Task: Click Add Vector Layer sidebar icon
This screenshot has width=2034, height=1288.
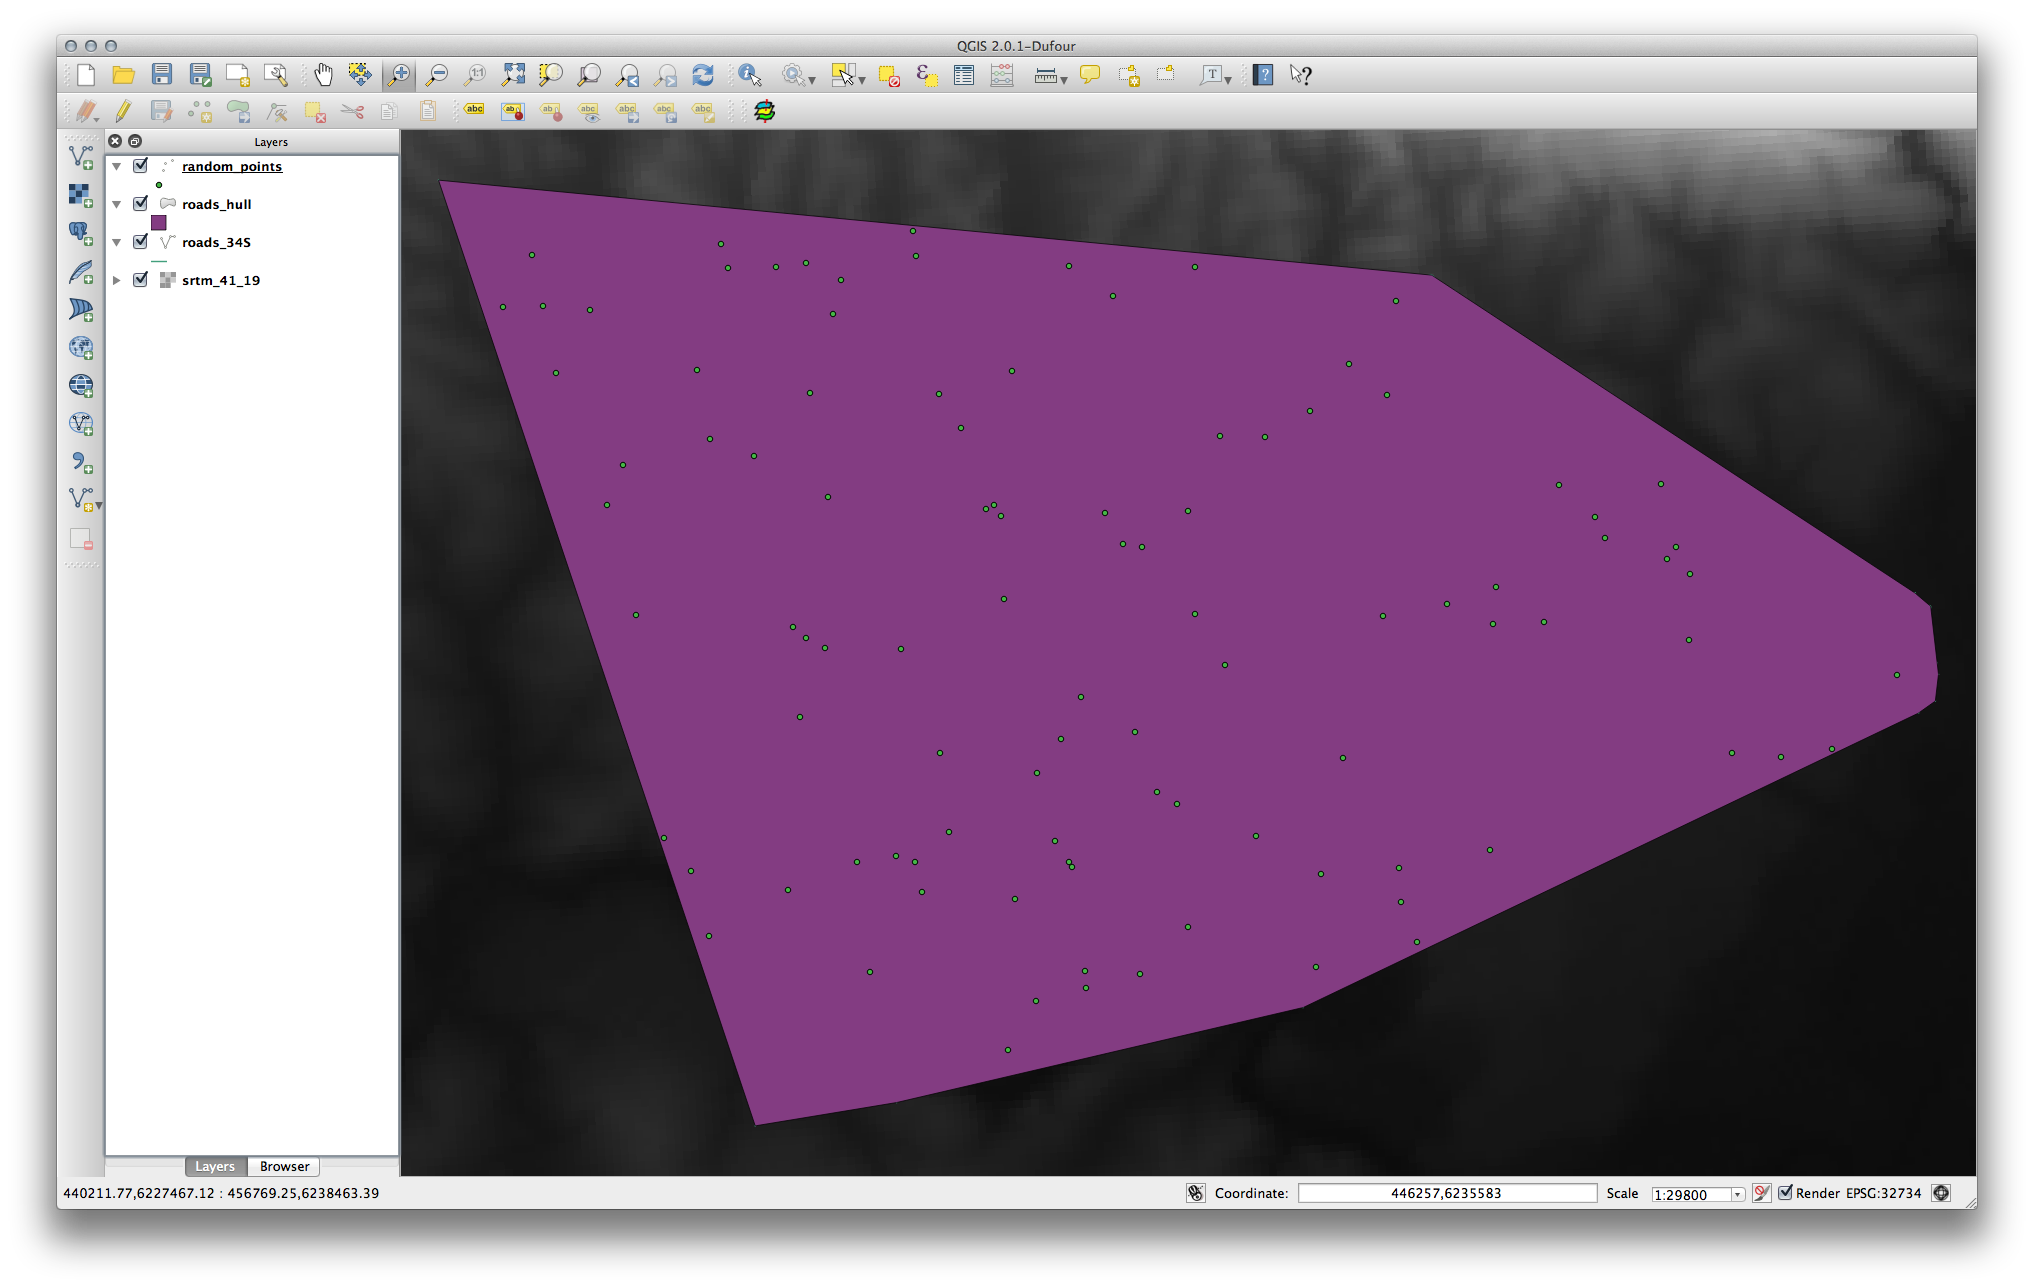Action: (x=81, y=157)
